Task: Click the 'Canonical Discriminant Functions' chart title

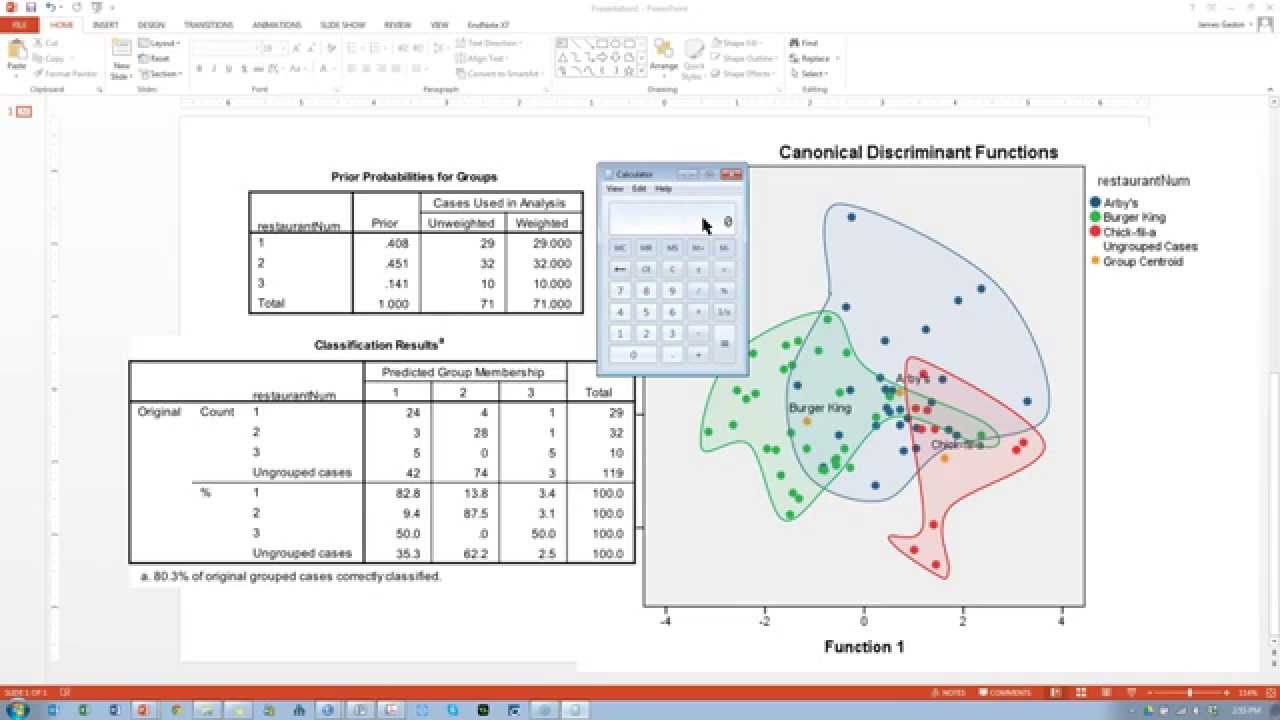Action: 918,153
